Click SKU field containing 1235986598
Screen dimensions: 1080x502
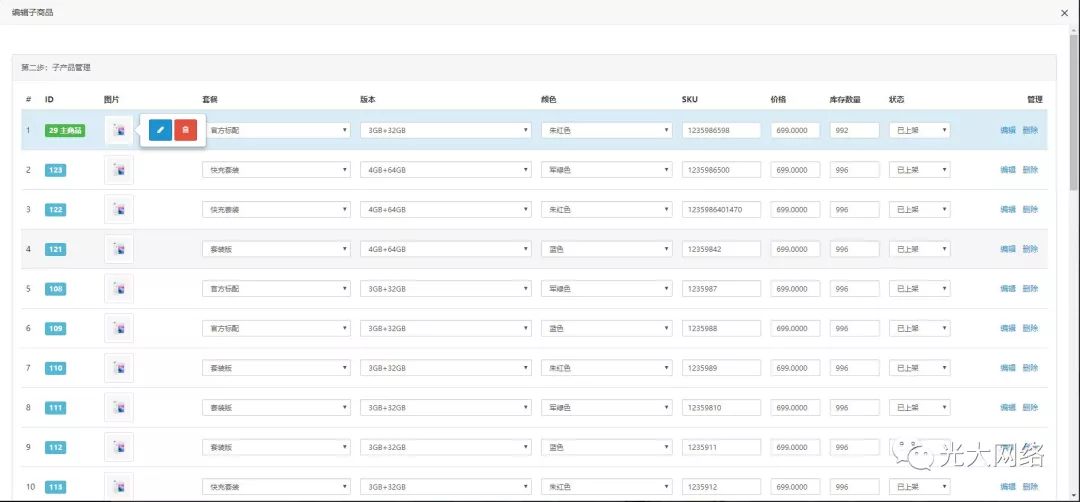pyautogui.click(x=721, y=130)
